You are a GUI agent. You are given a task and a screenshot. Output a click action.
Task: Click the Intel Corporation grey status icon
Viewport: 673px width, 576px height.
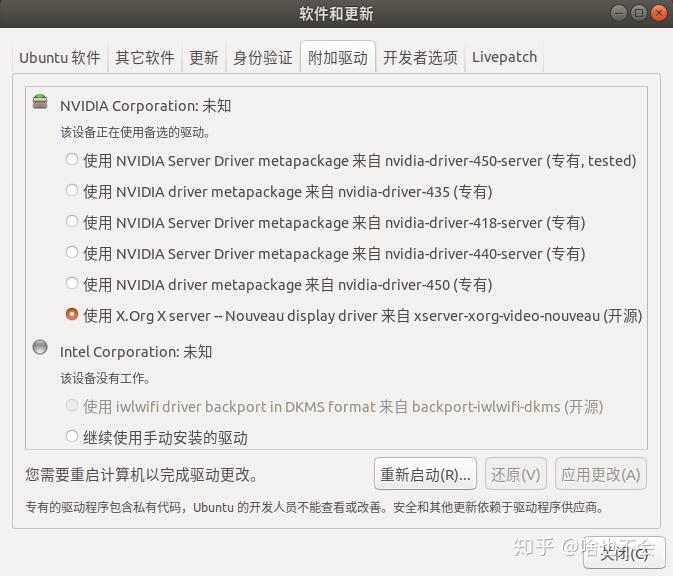40,347
